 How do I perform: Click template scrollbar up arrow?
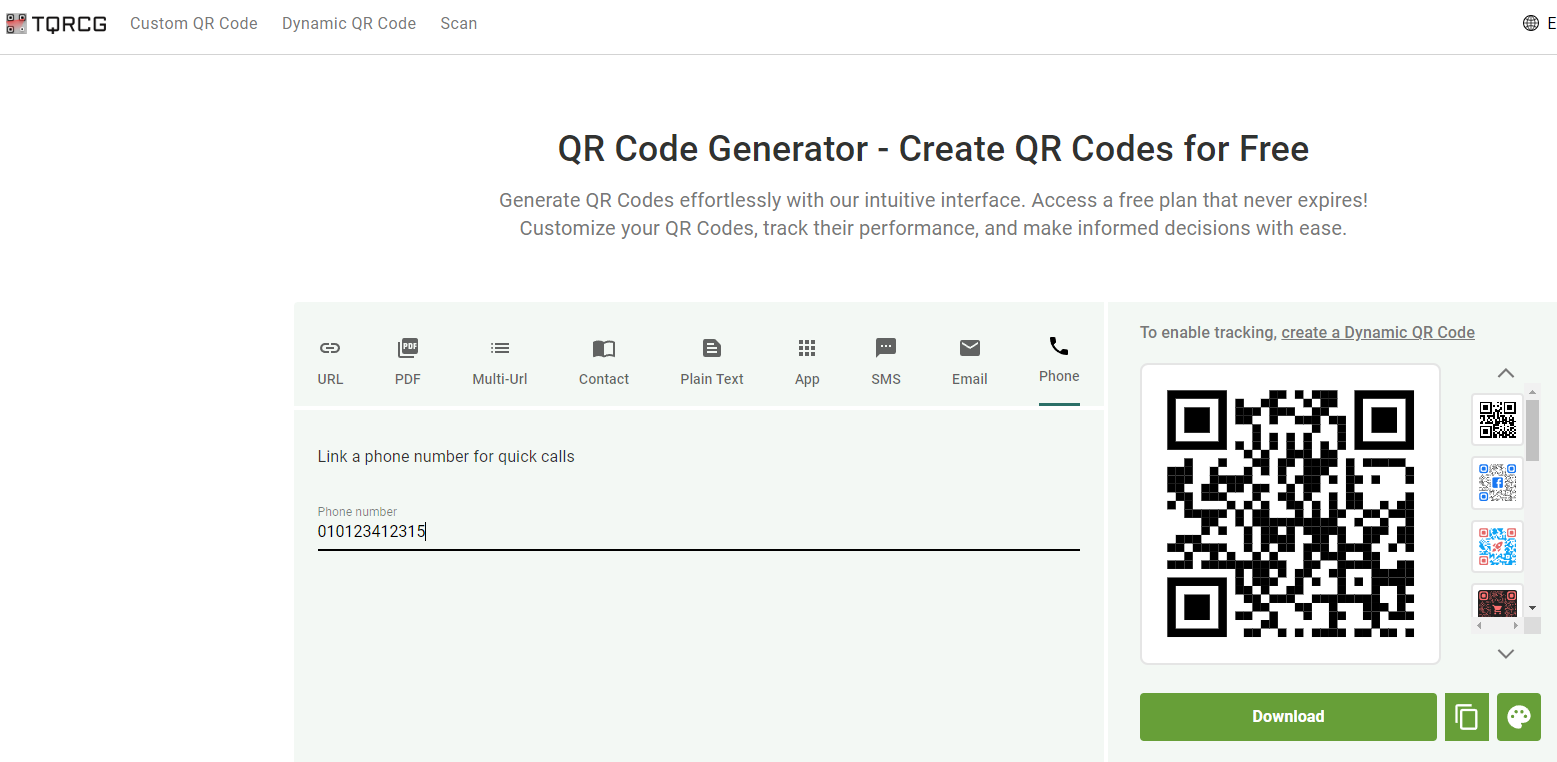click(x=1532, y=391)
